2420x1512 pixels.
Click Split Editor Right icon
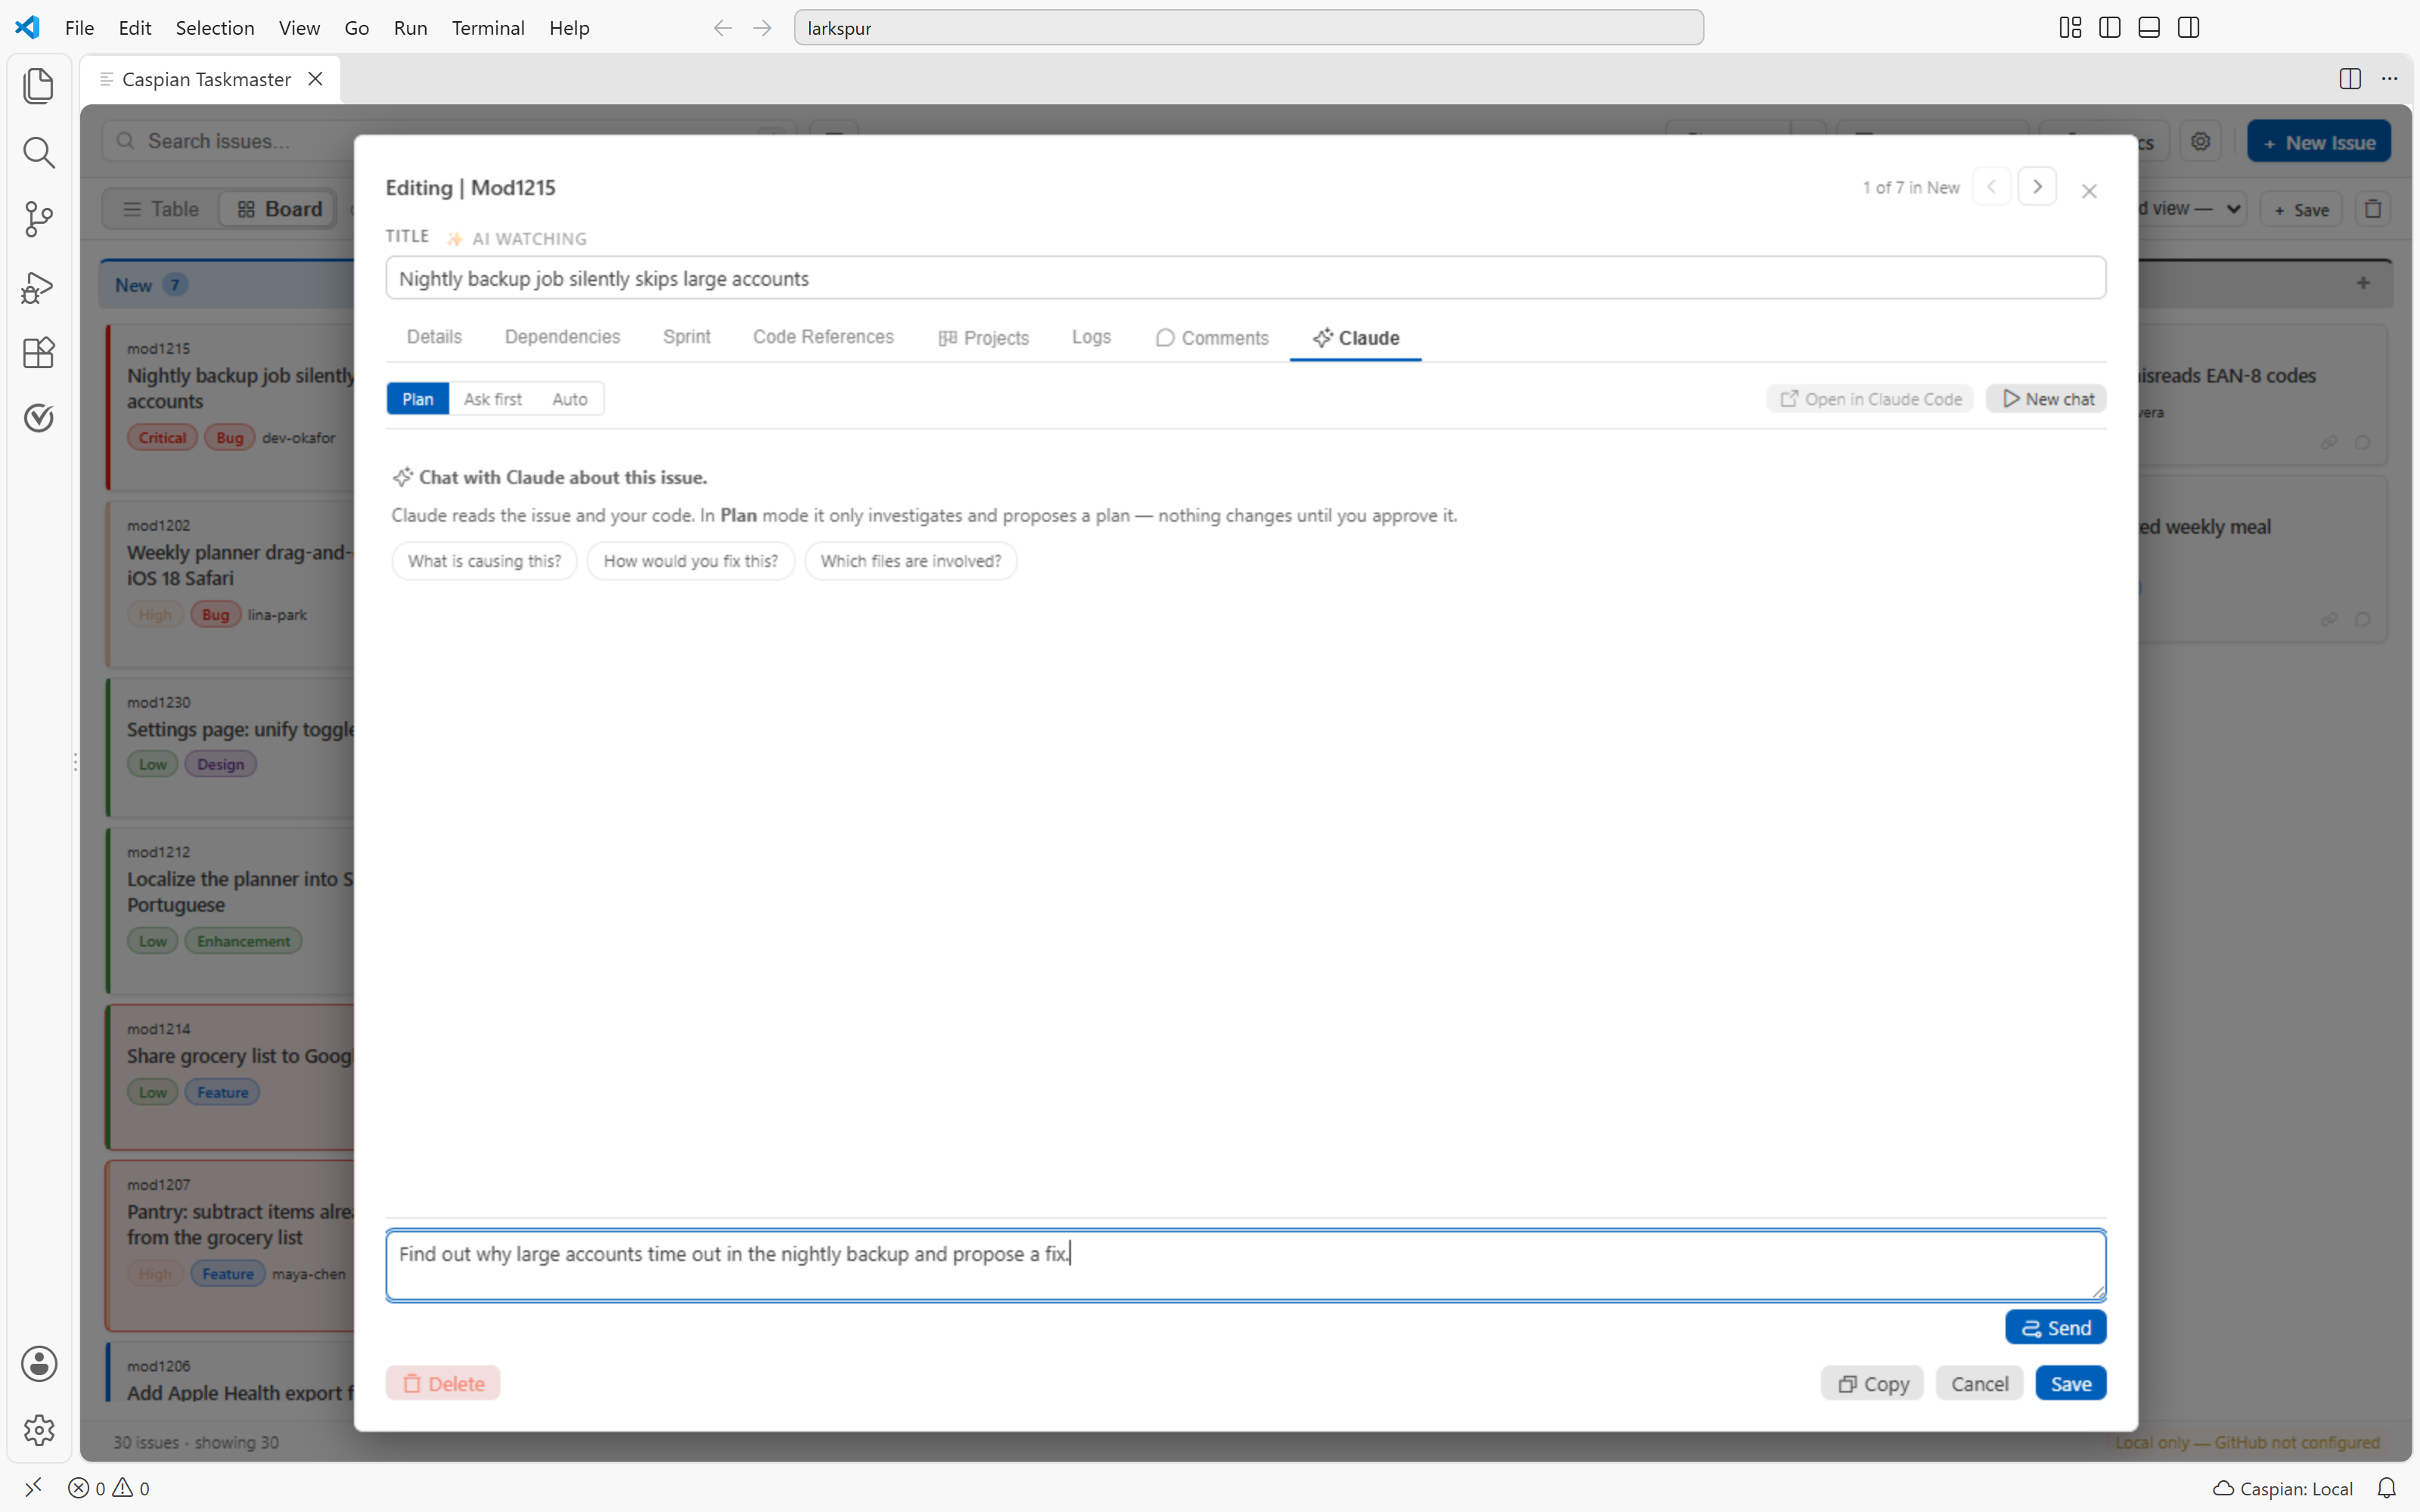2350,79
